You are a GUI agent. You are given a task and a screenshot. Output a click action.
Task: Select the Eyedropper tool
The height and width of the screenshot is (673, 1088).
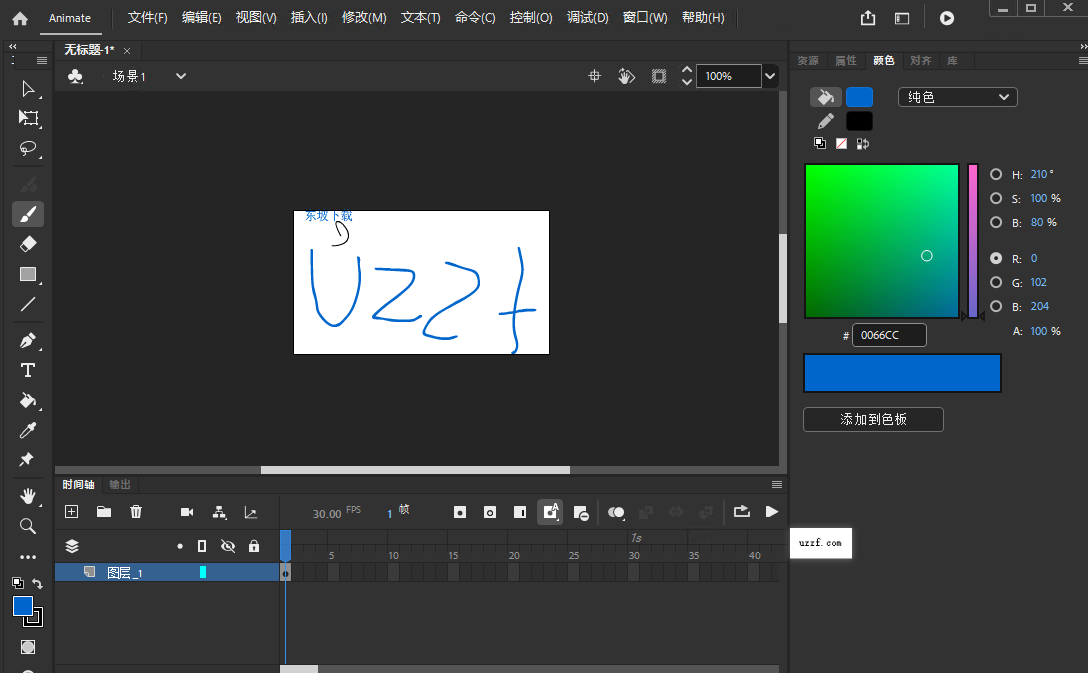pyautogui.click(x=28, y=430)
